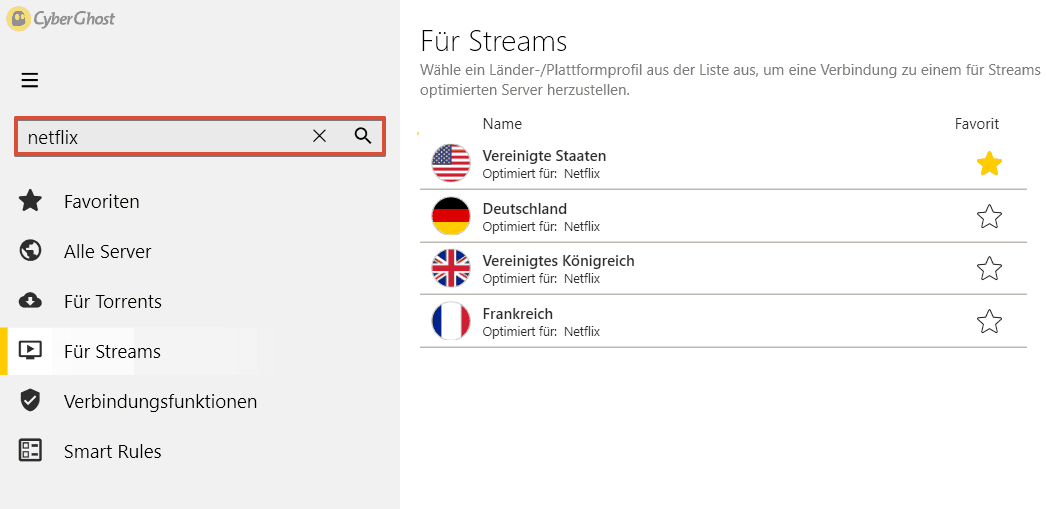Click 'Optimiert für: Netflix' under Frankreich
1046x509 pixels.
541,332
